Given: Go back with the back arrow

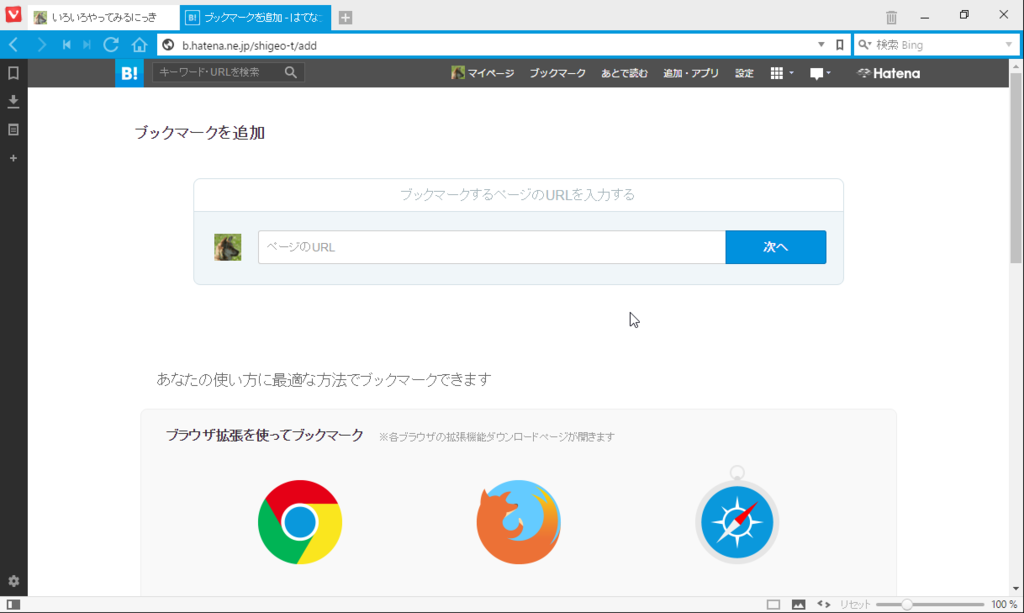Looking at the screenshot, I should point(14,44).
